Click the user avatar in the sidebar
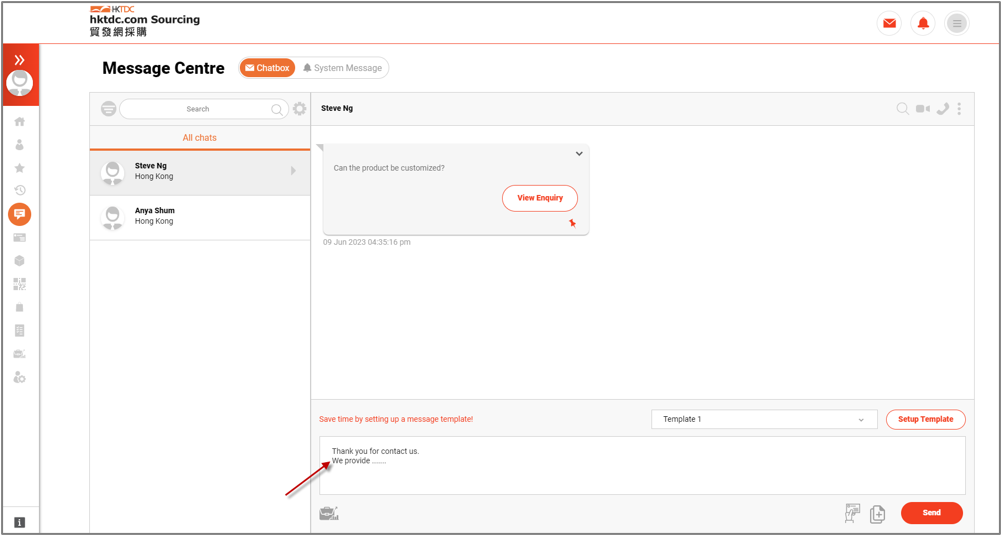The width and height of the screenshot is (1002, 537). (20, 83)
